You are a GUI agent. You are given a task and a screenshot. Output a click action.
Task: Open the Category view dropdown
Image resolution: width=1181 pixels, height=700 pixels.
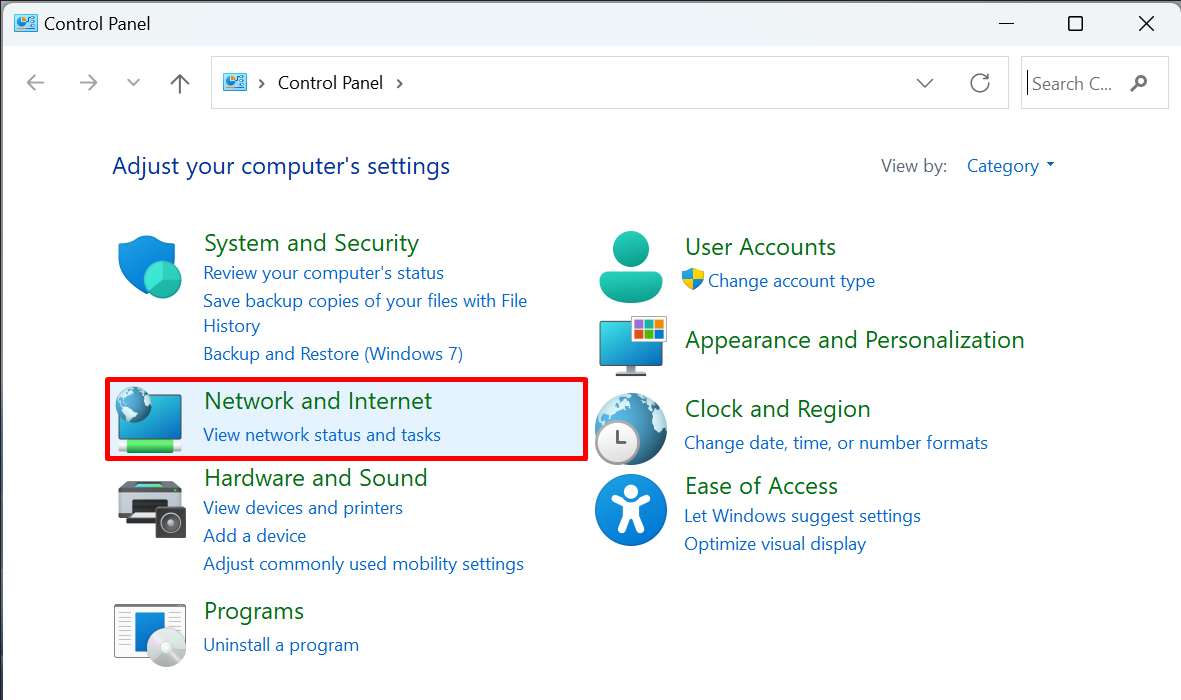tap(1009, 166)
